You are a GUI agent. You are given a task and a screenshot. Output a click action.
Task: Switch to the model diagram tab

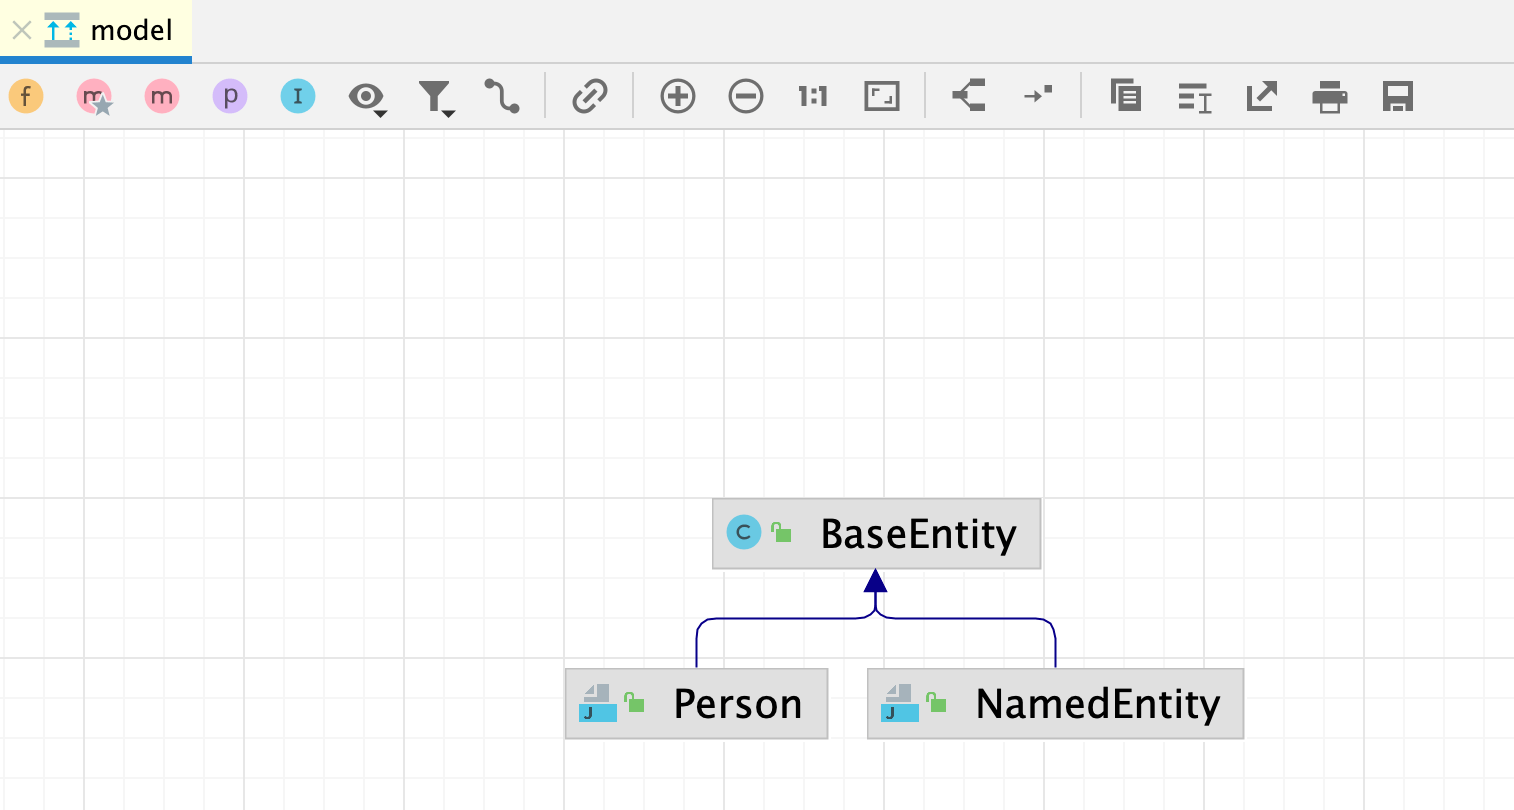(120, 30)
